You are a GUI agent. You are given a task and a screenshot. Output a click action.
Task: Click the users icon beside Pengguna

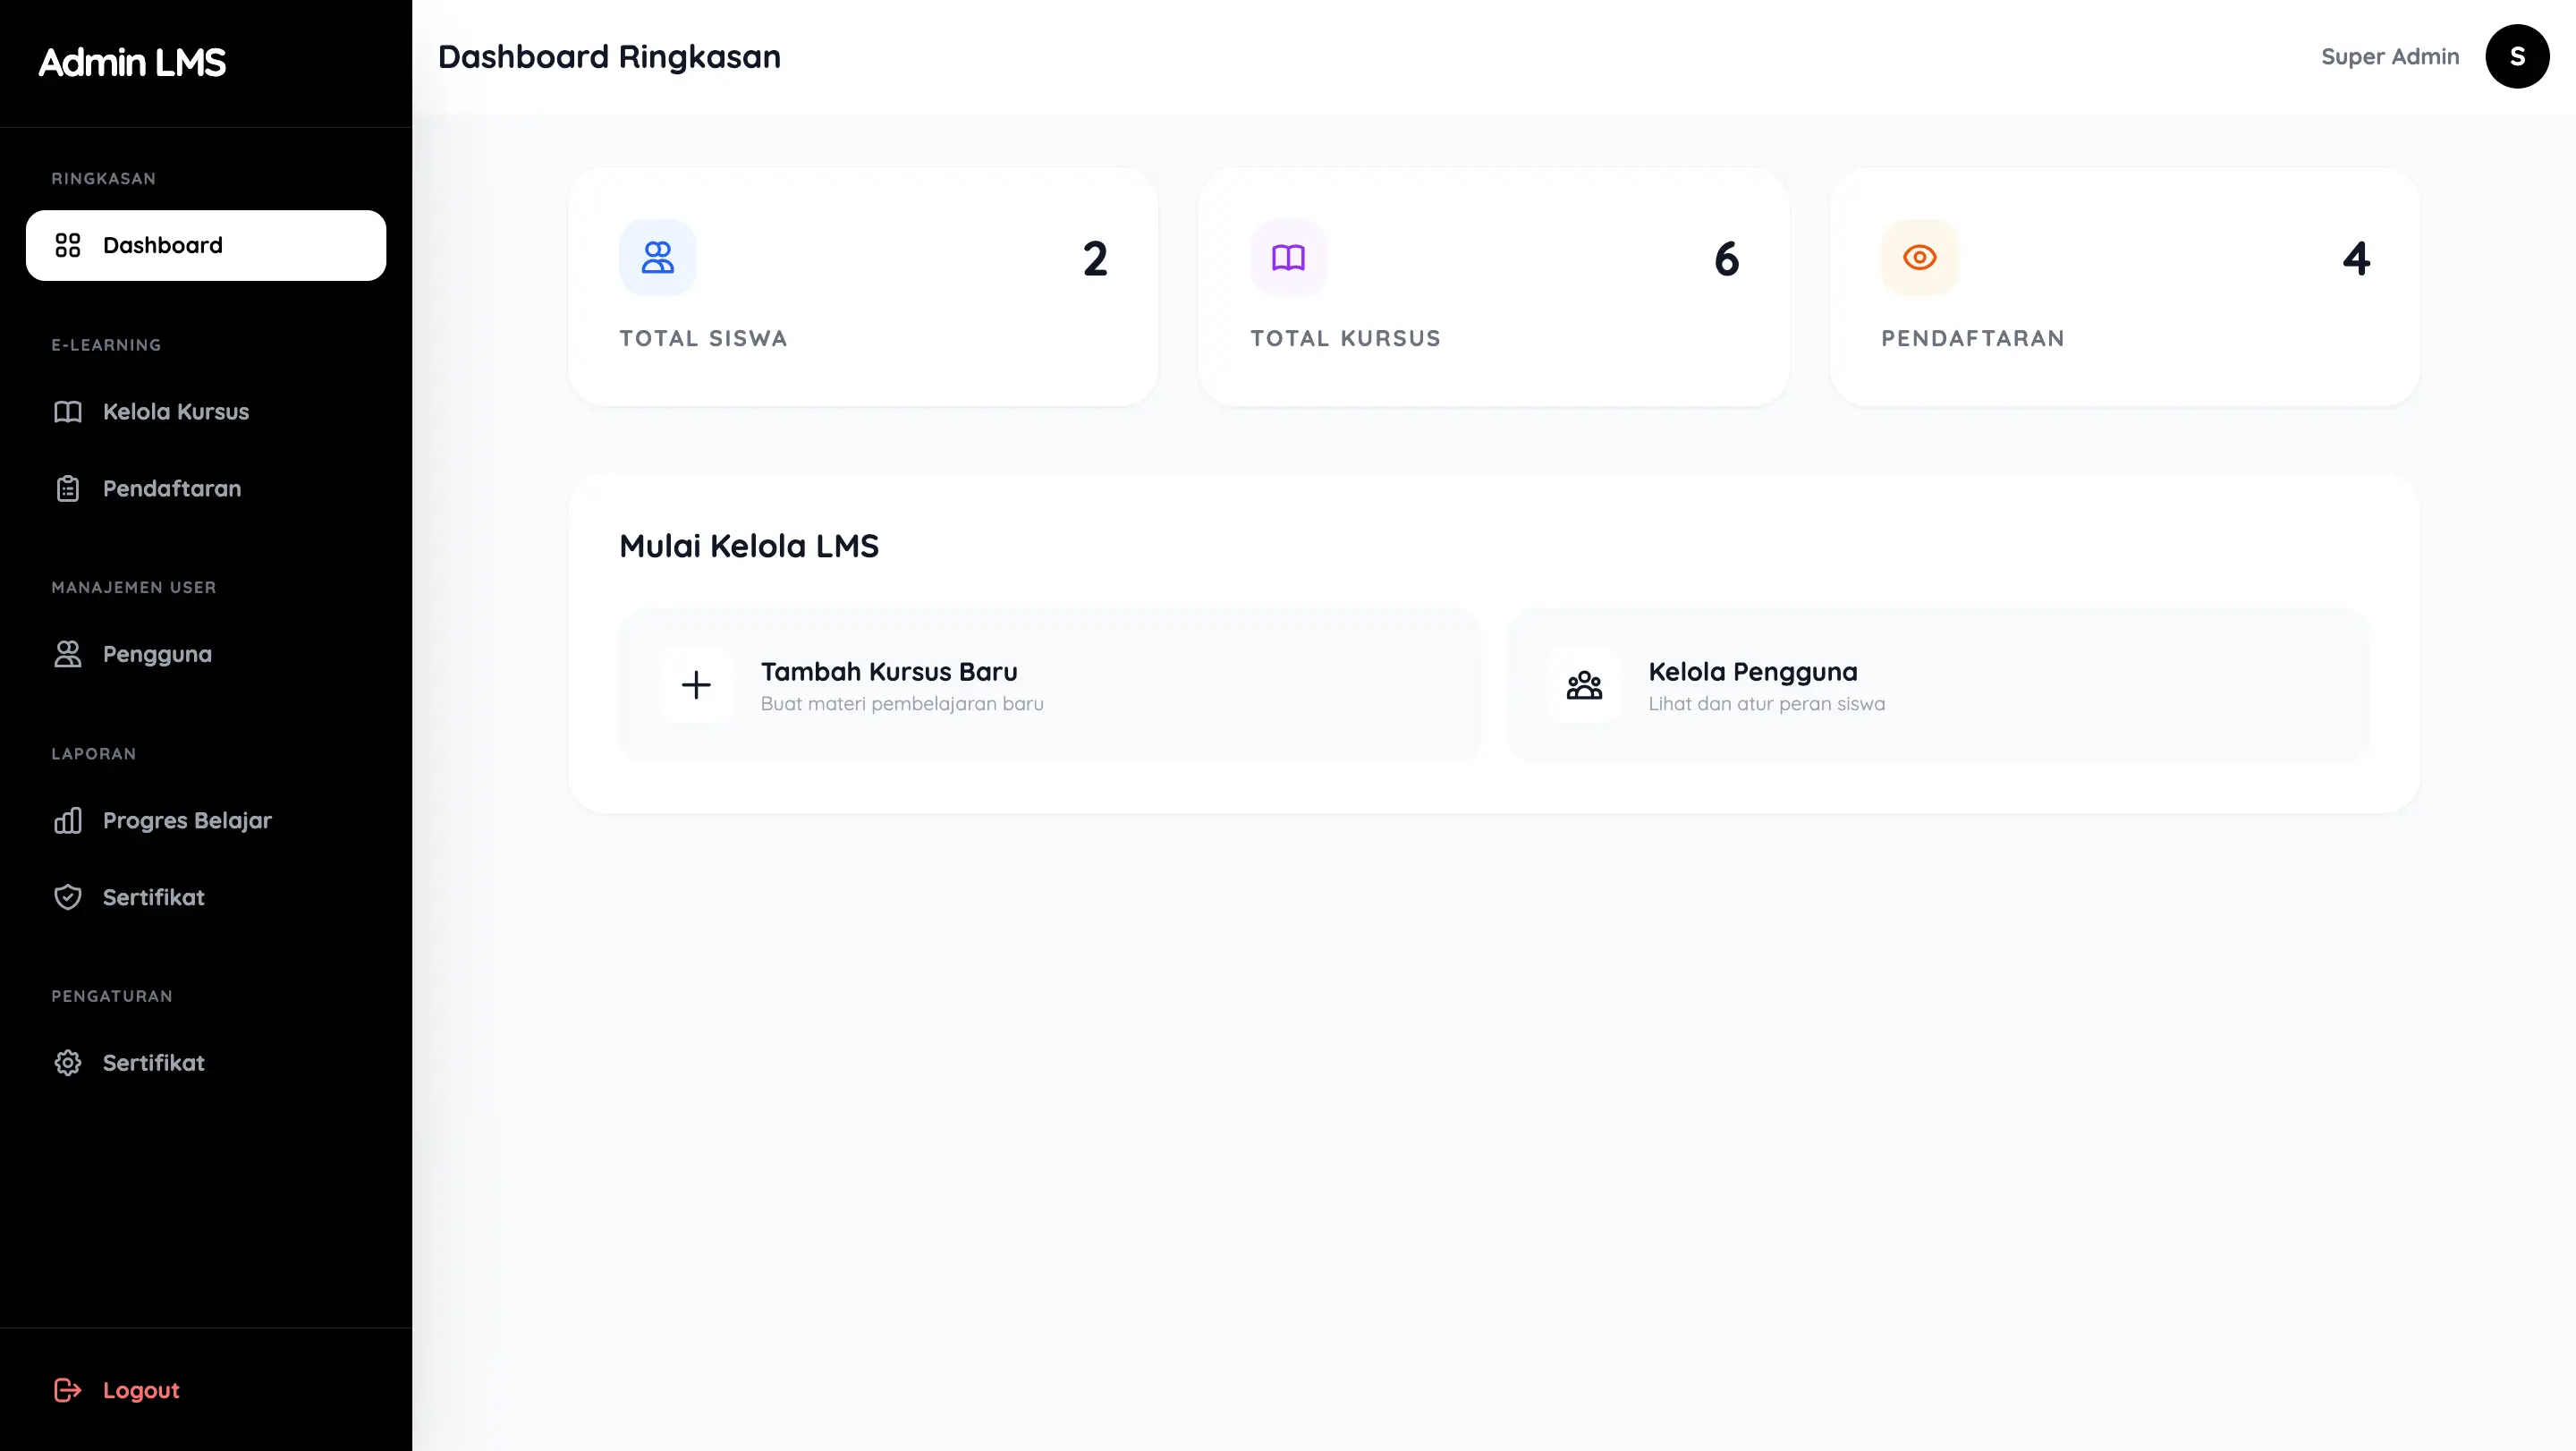pos(67,654)
